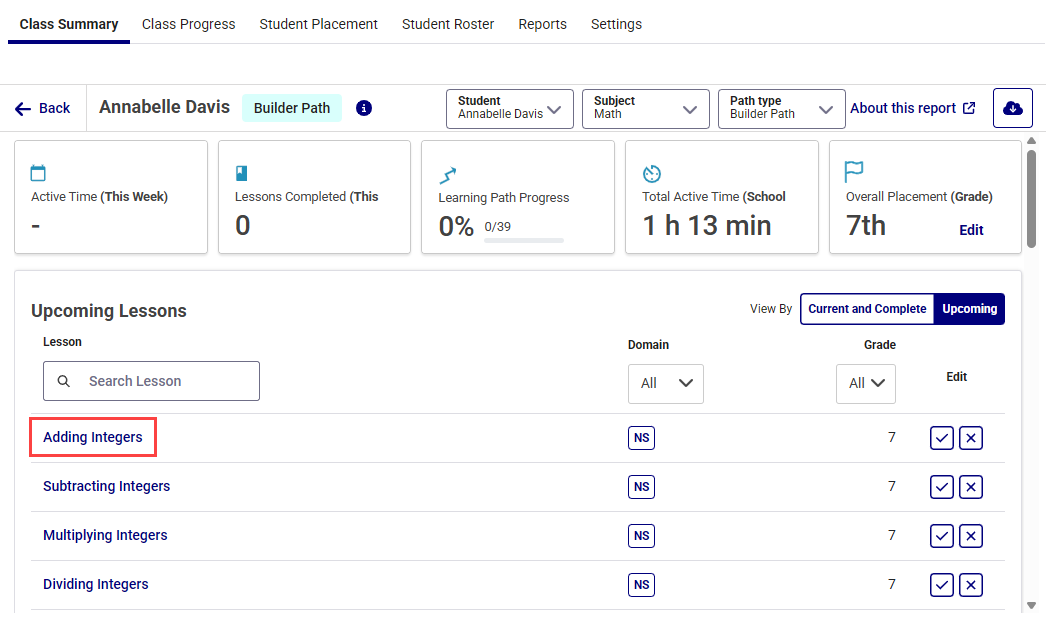Click the external link icon after About this report

tap(969, 108)
